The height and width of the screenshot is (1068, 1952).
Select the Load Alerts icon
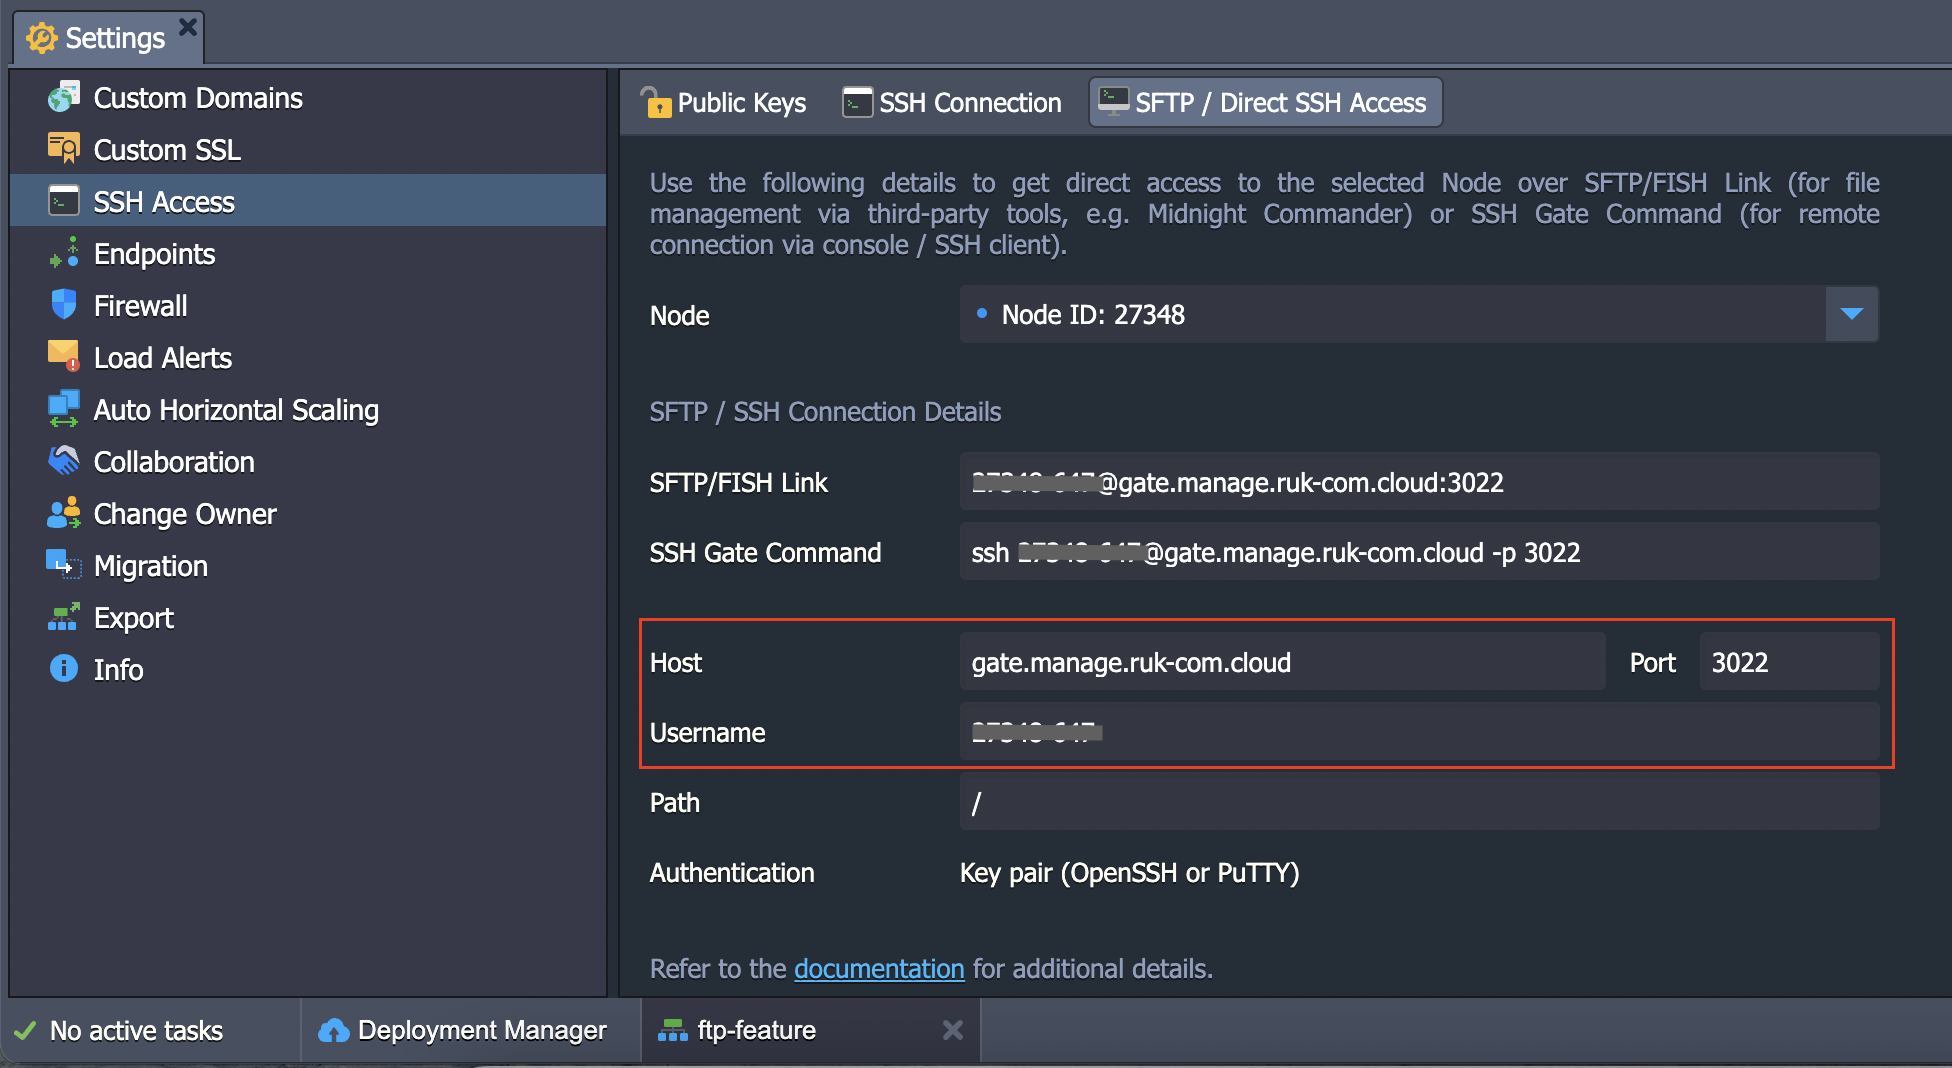click(63, 357)
